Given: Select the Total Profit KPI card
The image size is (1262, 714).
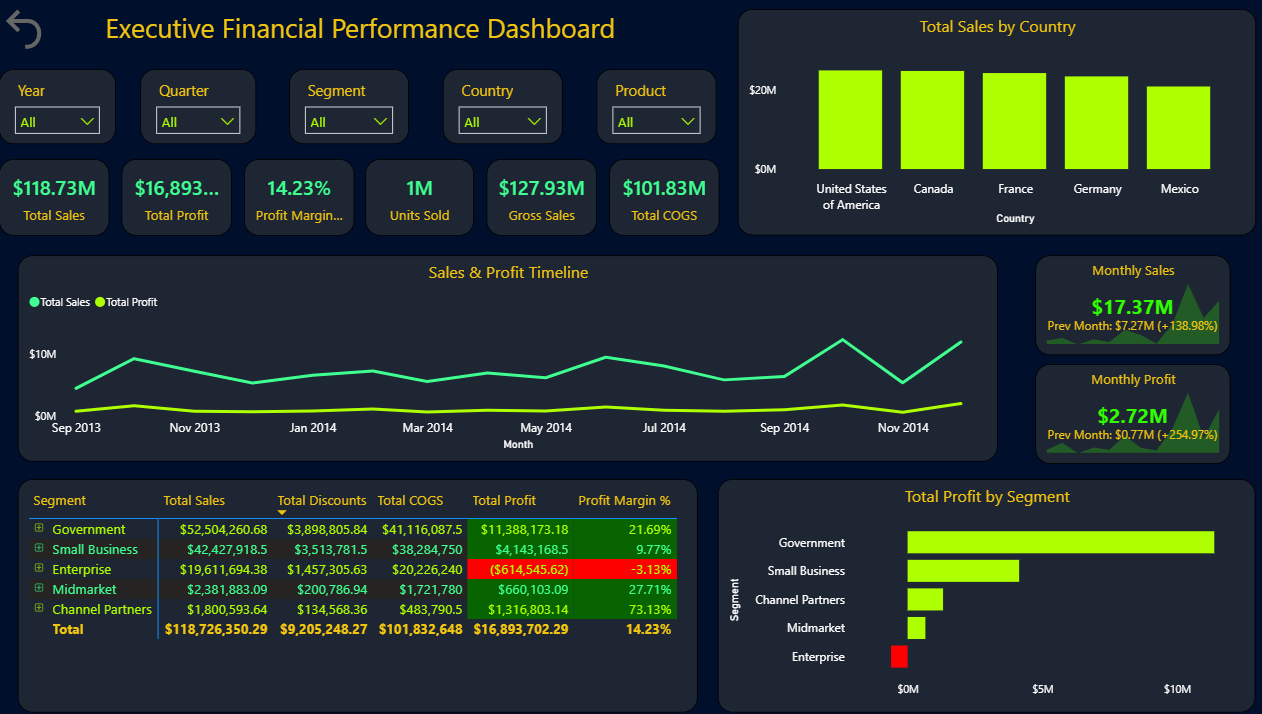Looking at the screenshot, I should (x=176, y=198).
